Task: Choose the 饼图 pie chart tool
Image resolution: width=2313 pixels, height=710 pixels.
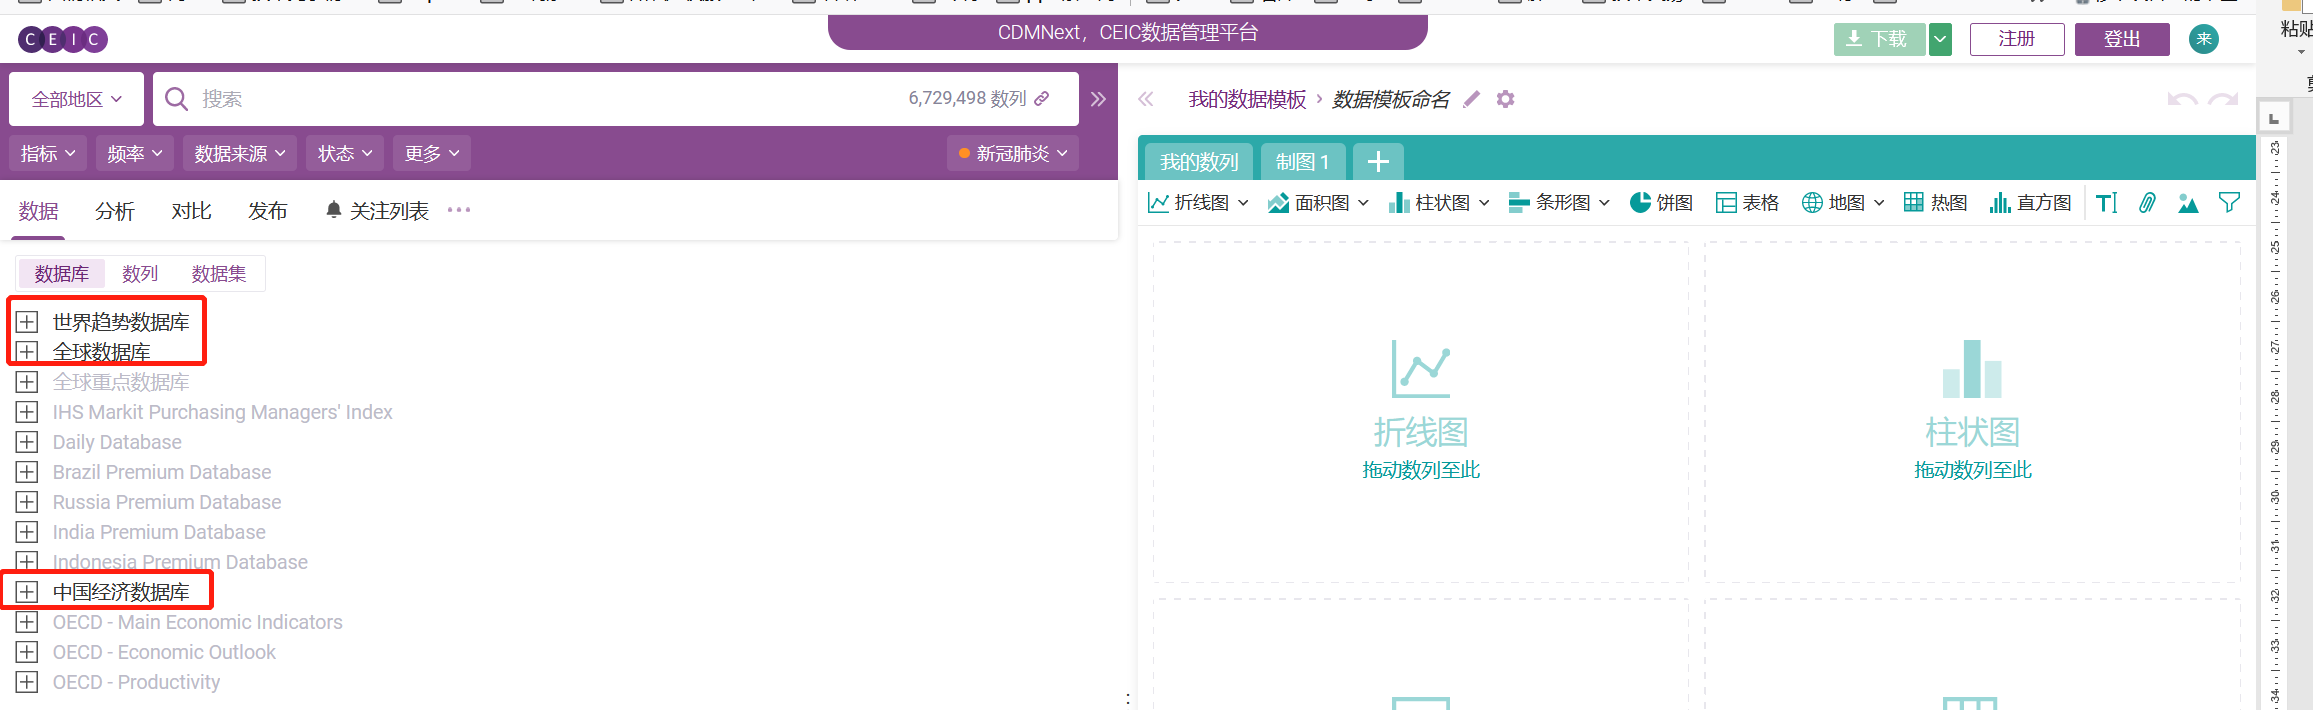Action: (x=1661, y=203)
